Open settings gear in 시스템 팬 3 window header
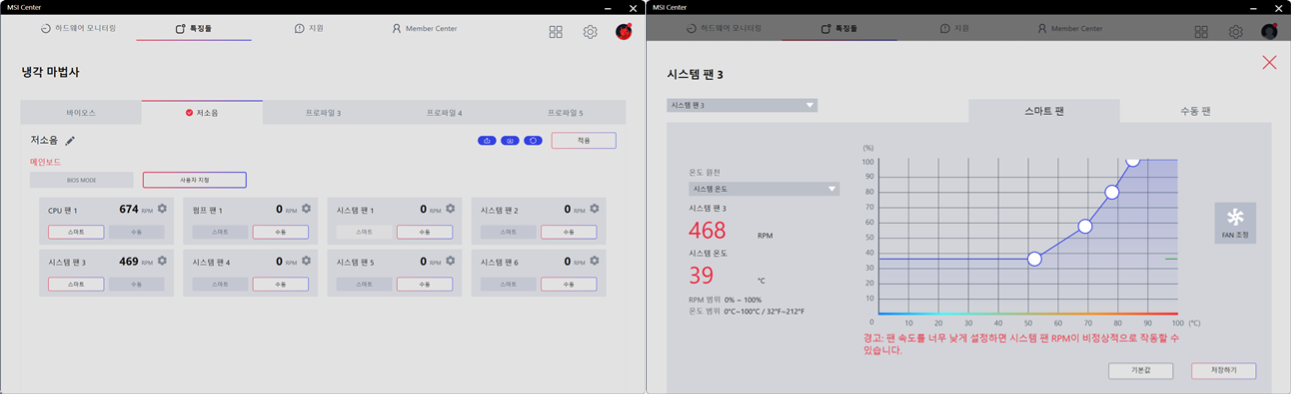Screen dimensions: 1291x394 [1236, 32]
